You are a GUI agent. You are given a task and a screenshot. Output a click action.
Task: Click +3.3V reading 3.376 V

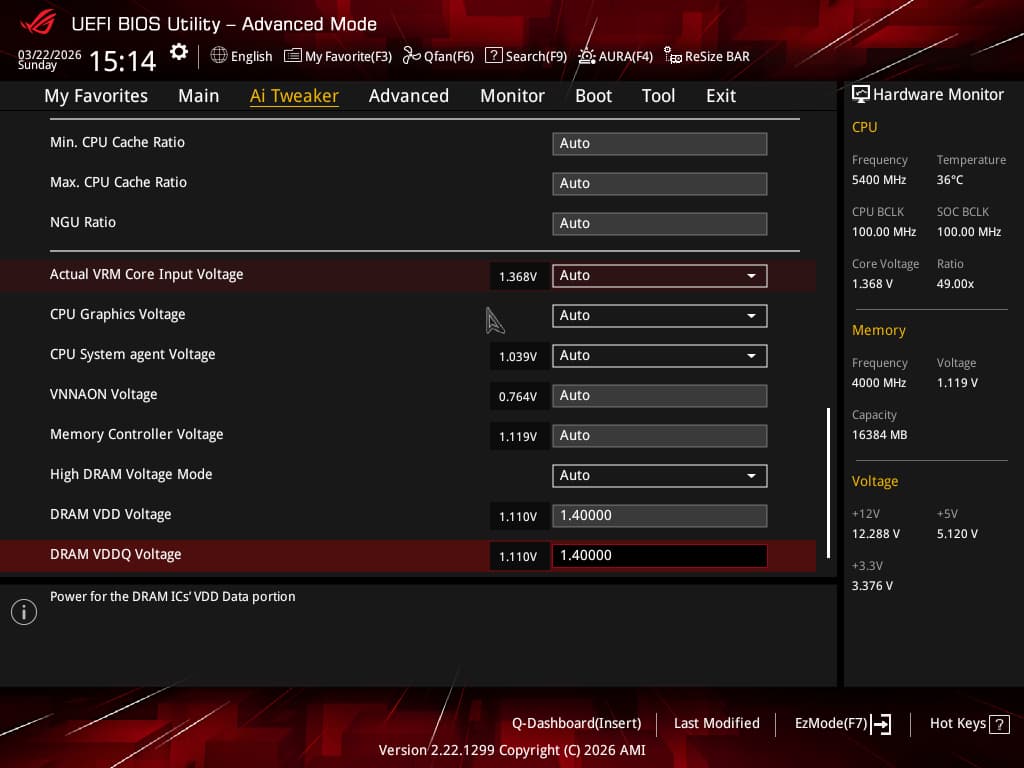tap(872, 586)
